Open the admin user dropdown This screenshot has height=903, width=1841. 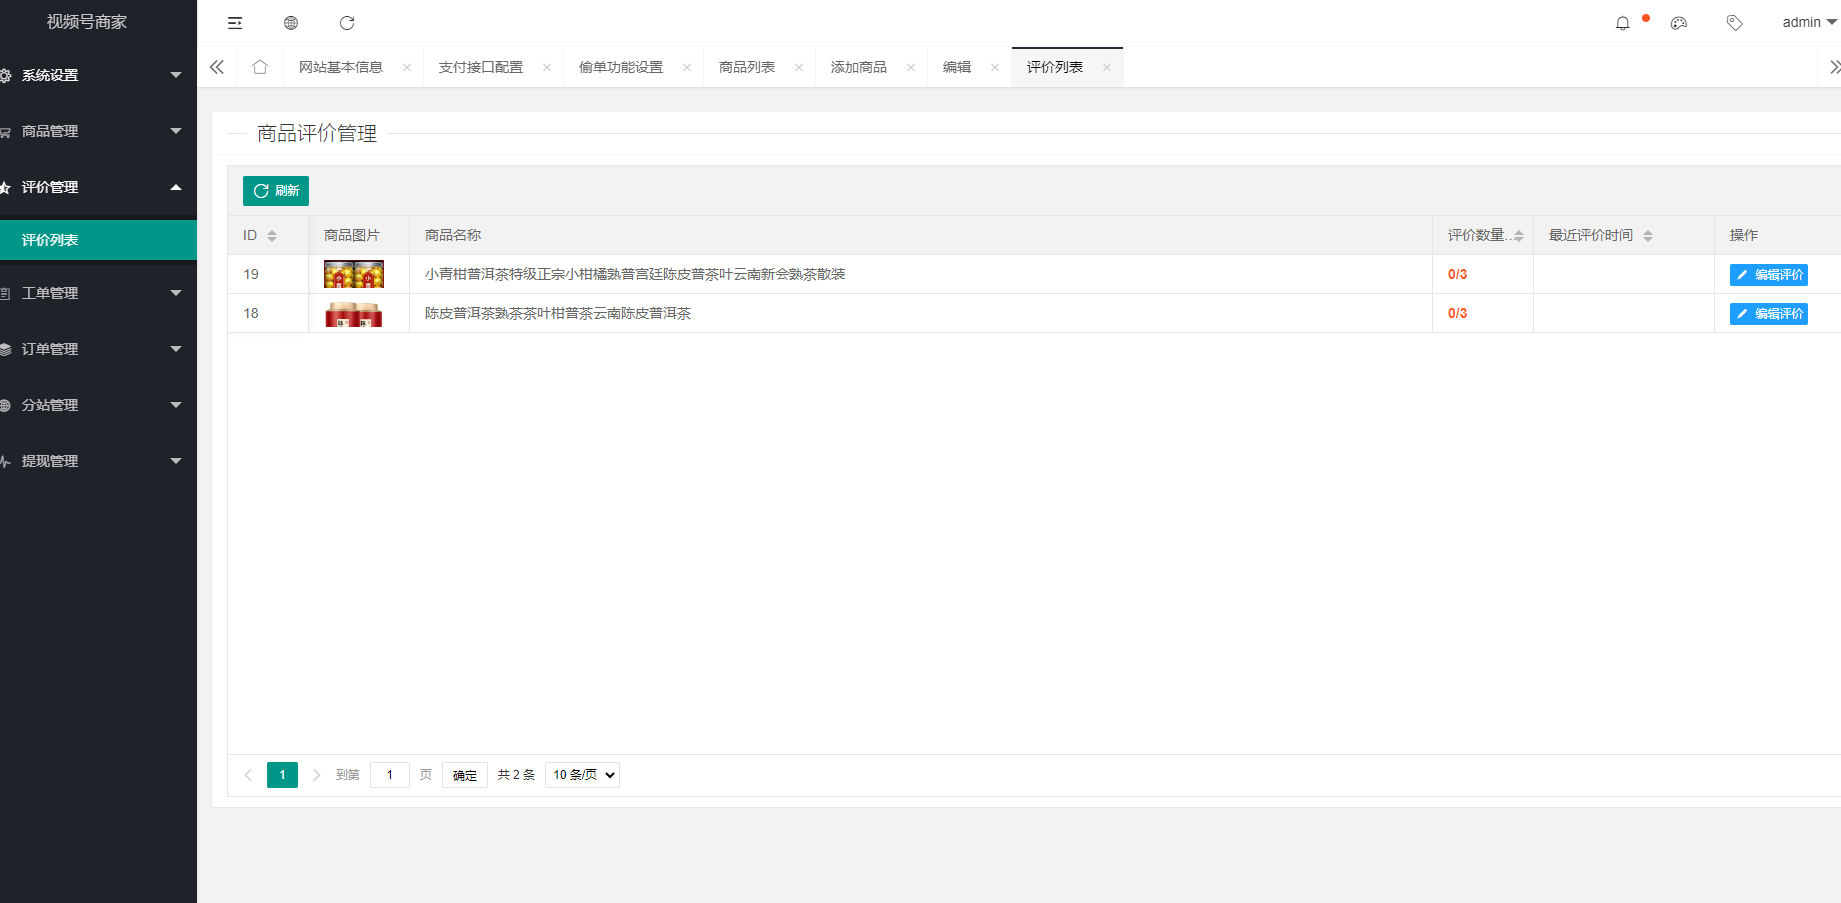pos(1808,22)
